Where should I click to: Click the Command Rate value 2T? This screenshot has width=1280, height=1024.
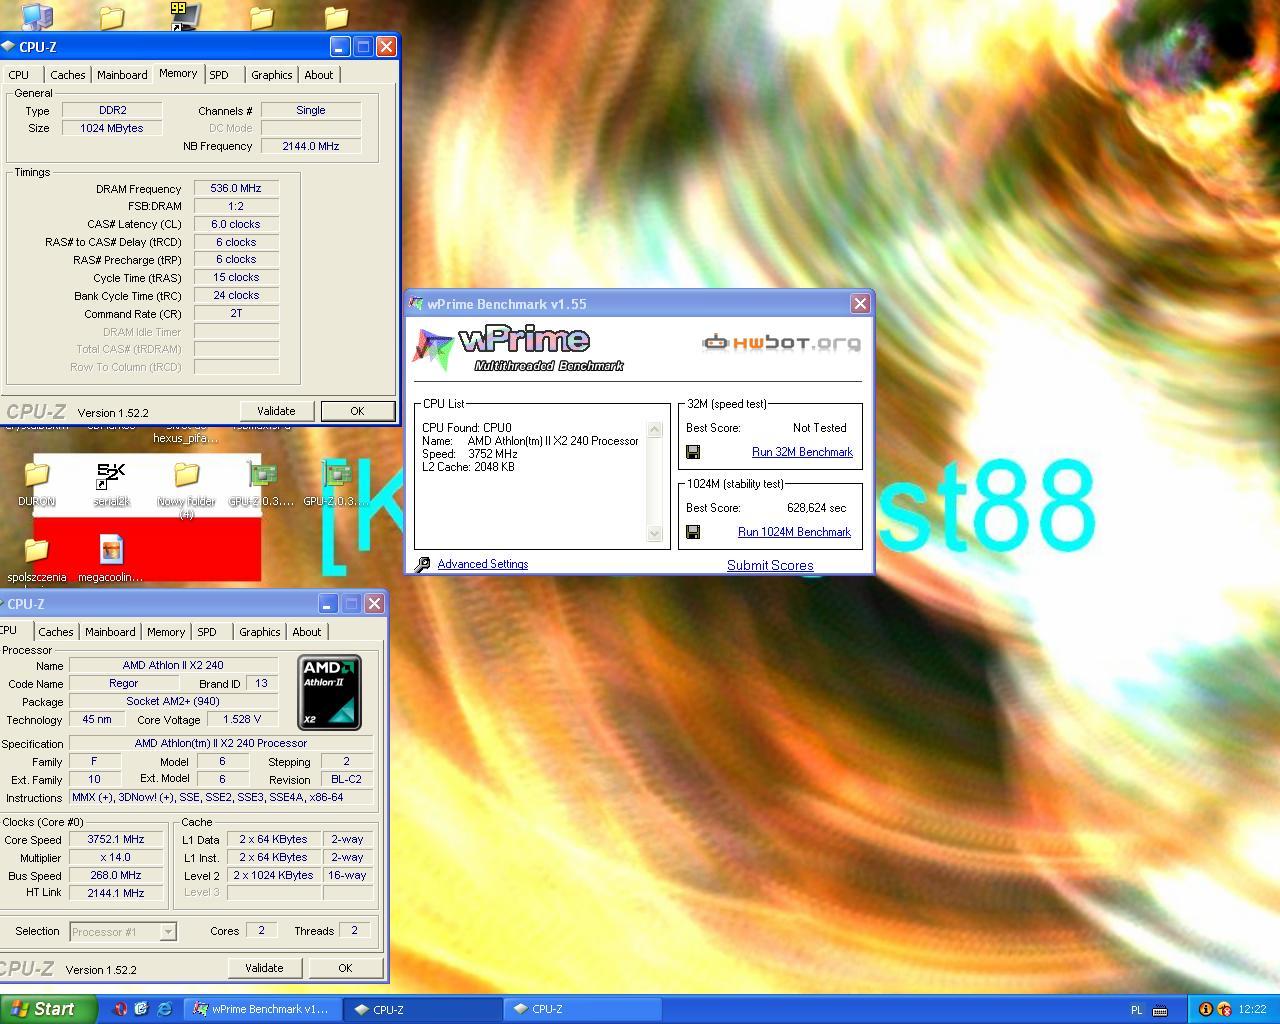[236, 313]
